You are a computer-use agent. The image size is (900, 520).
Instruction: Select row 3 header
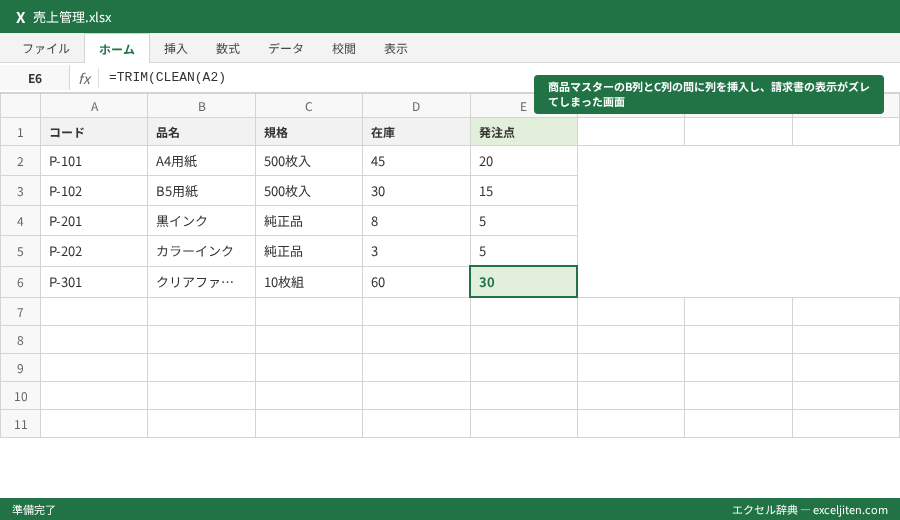pos(21,191)
